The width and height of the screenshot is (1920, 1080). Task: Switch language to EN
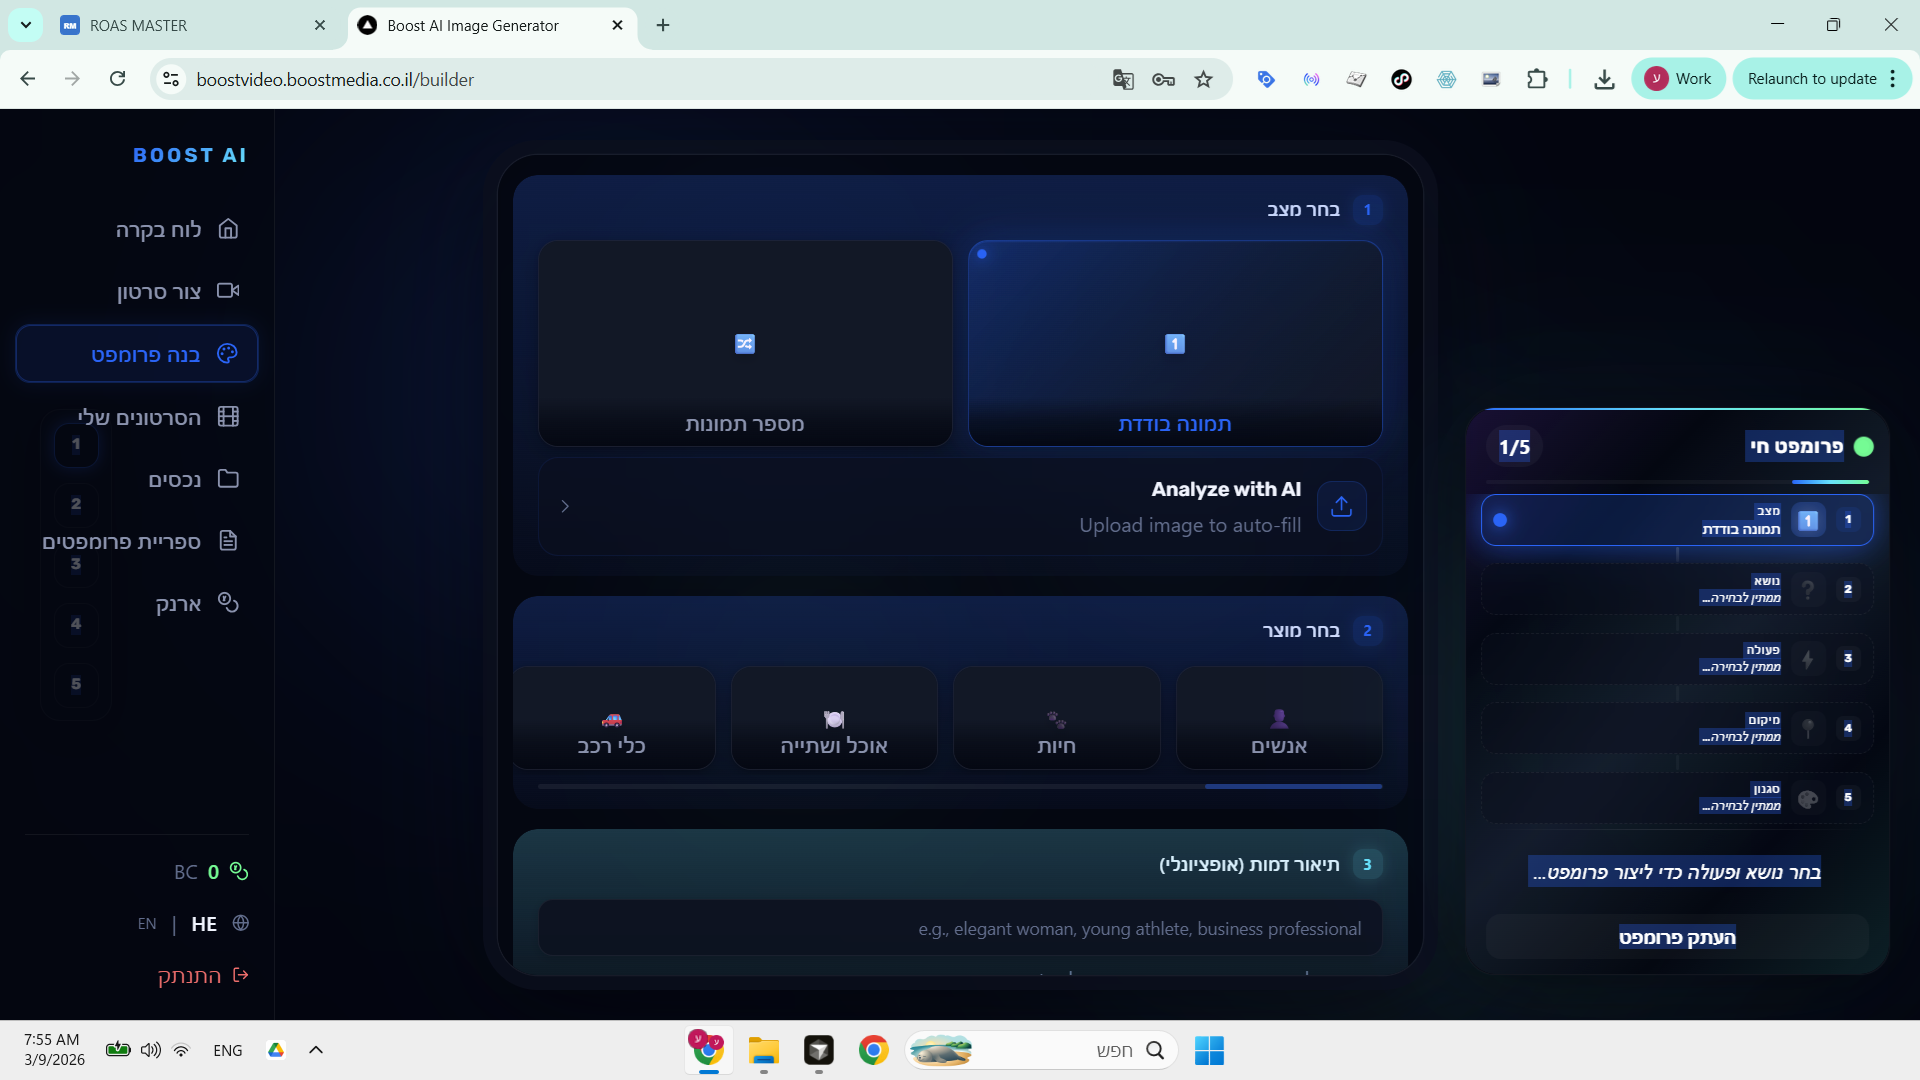[x=147, y=924]
